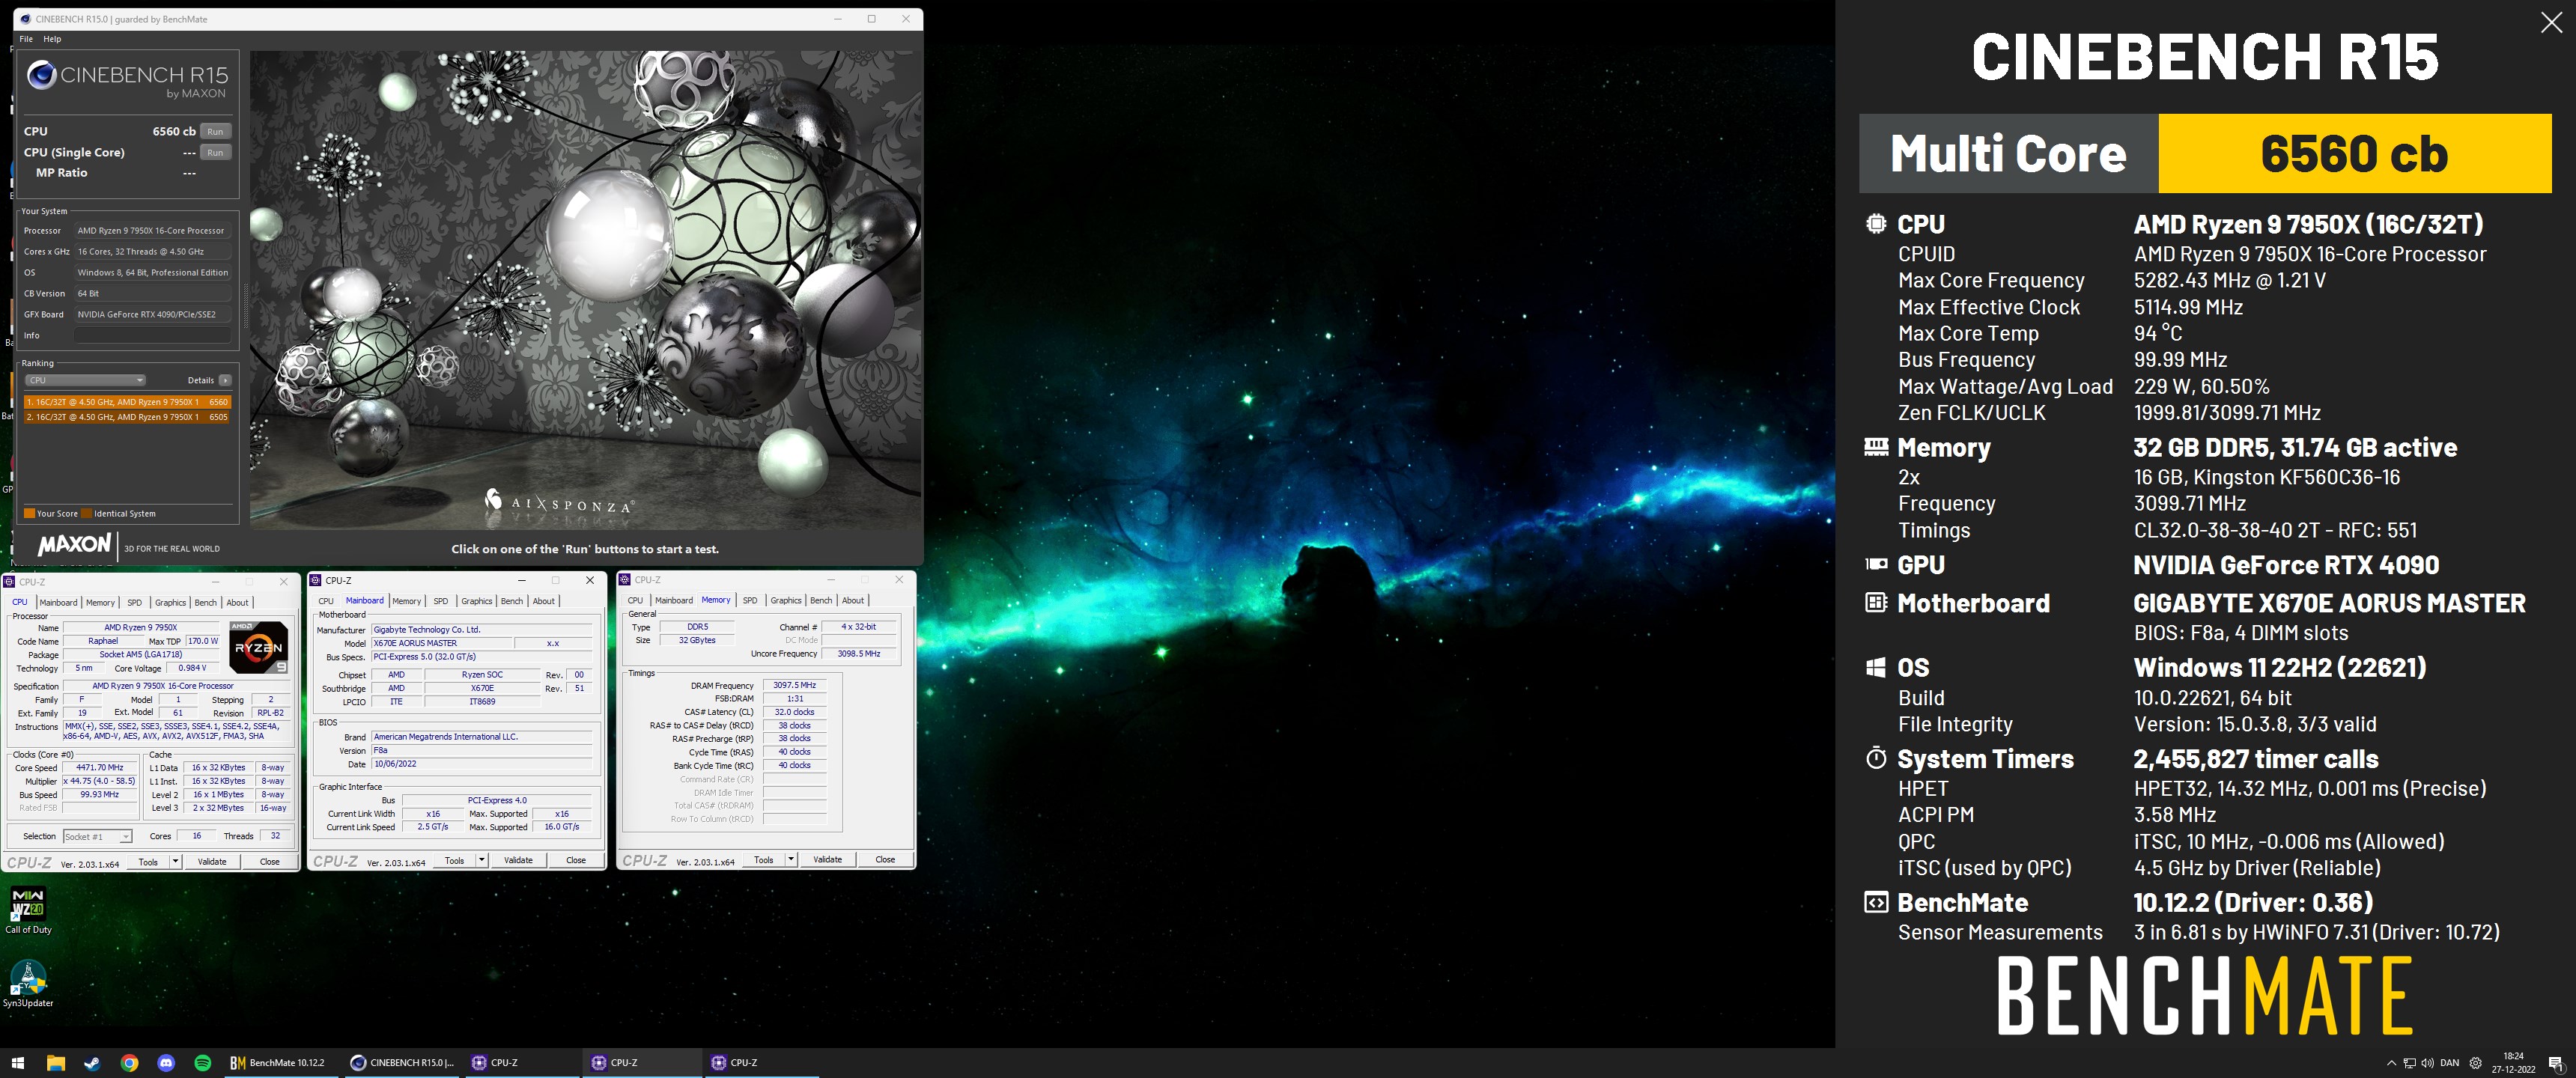Screen dimensions: 2576x1078
Task: Click the Ryzen 9 logo in CPU-Z
Action: click(x=259, y=647)
